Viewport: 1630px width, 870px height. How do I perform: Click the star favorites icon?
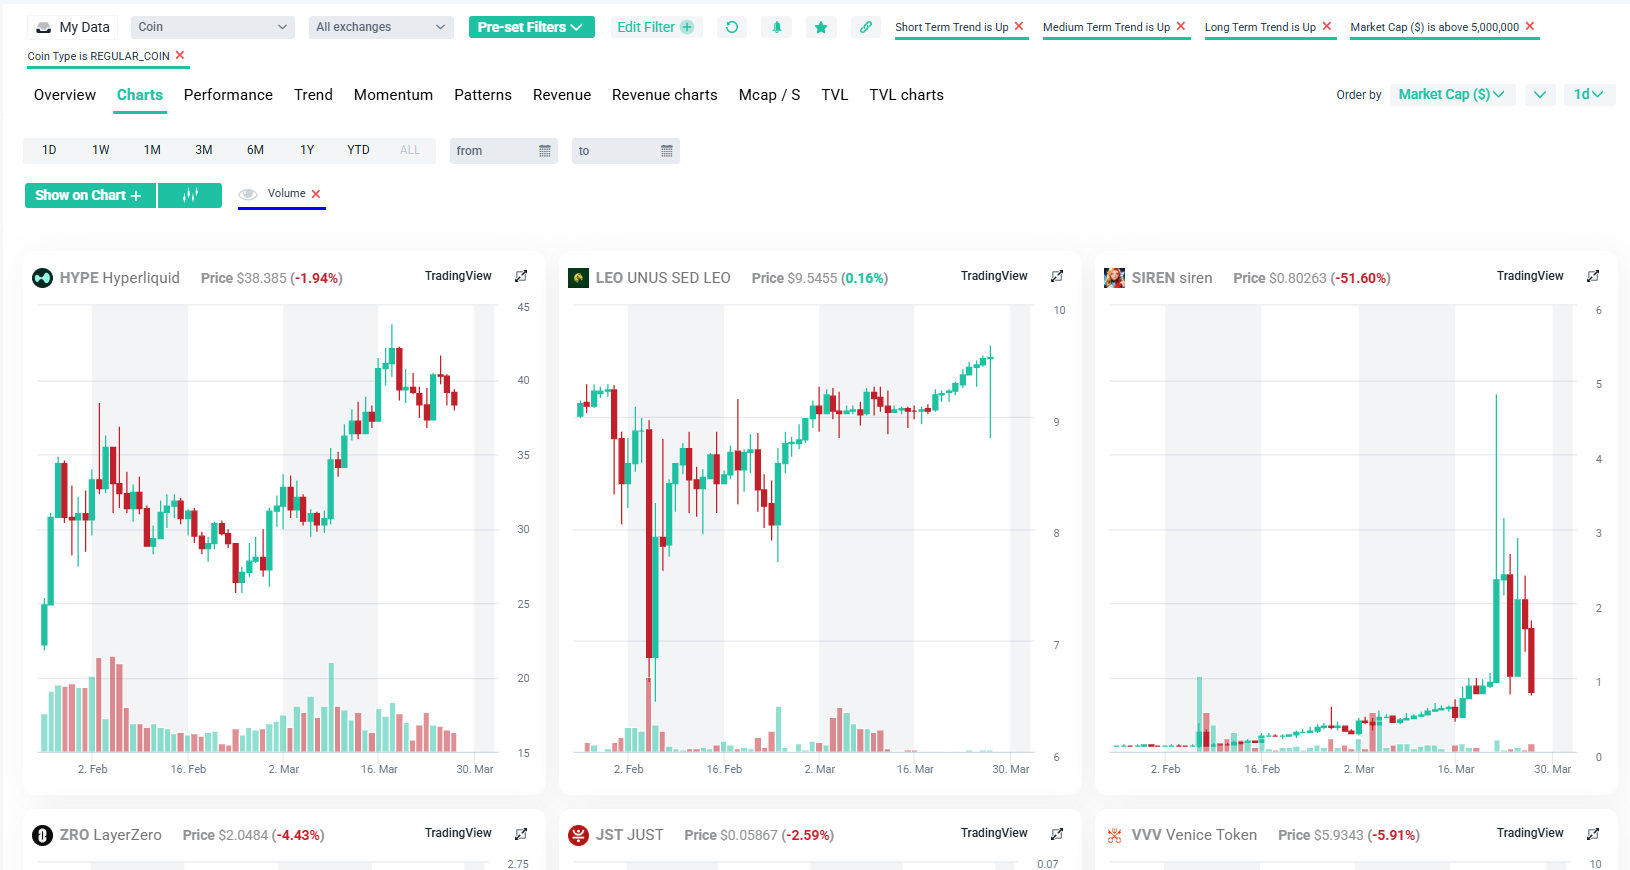pyautogui.click(x=821, y=27)
